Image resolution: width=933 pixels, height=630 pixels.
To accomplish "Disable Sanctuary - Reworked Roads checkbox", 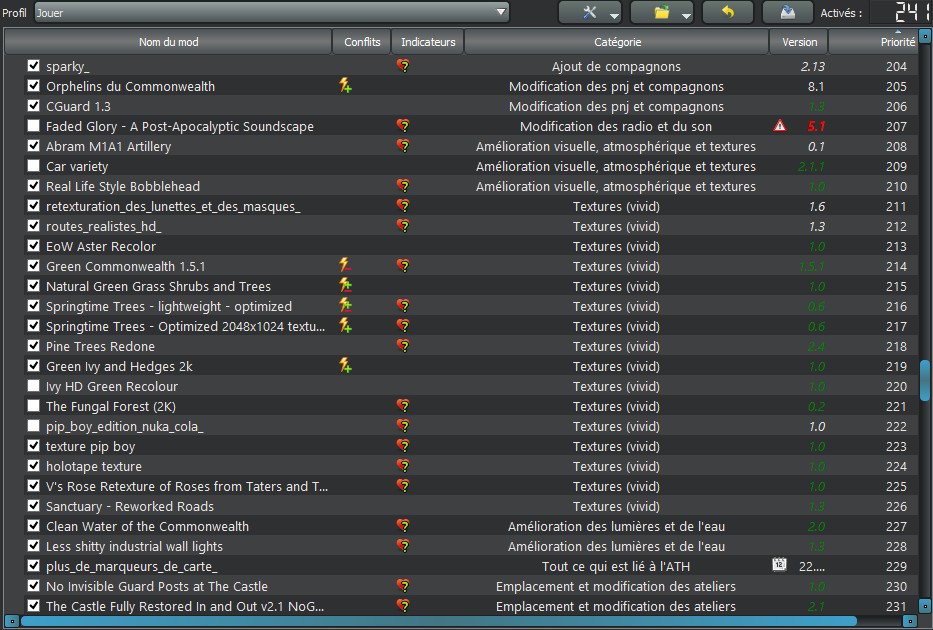I will [x=34, y=506].
